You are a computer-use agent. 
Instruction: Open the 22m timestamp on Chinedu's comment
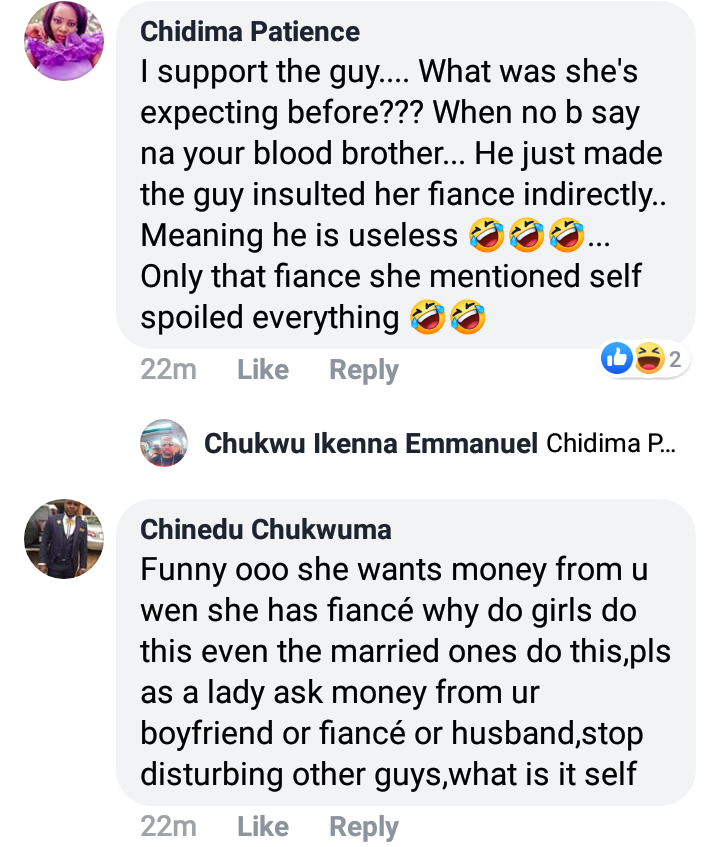(168, 827)
